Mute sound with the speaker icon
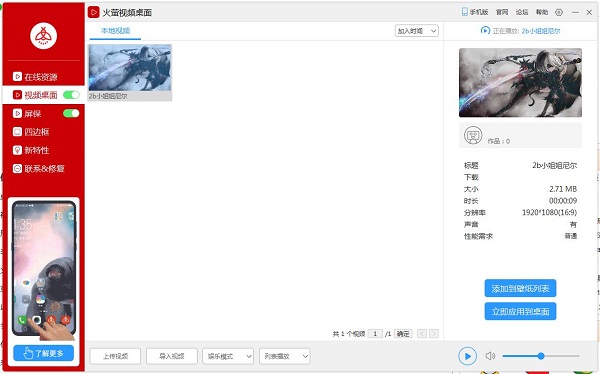The image size is (600, 374). 490,356
